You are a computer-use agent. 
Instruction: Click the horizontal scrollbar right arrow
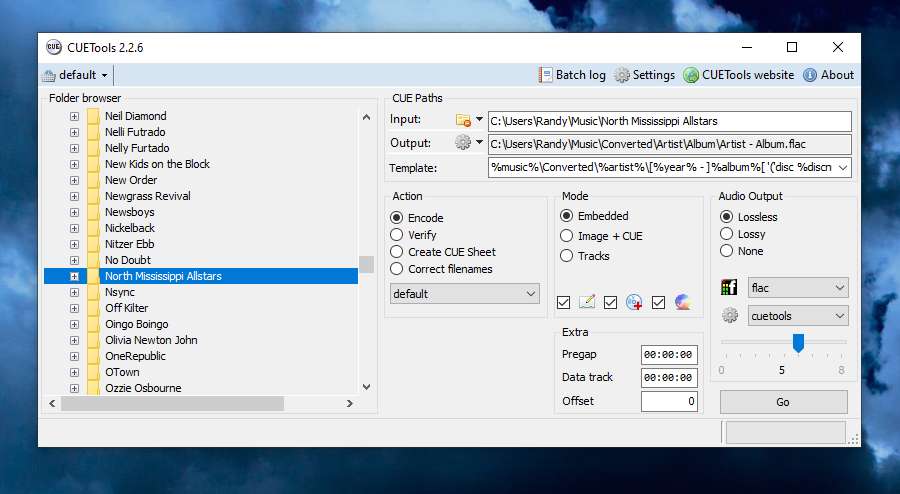(x=349, y=403)
